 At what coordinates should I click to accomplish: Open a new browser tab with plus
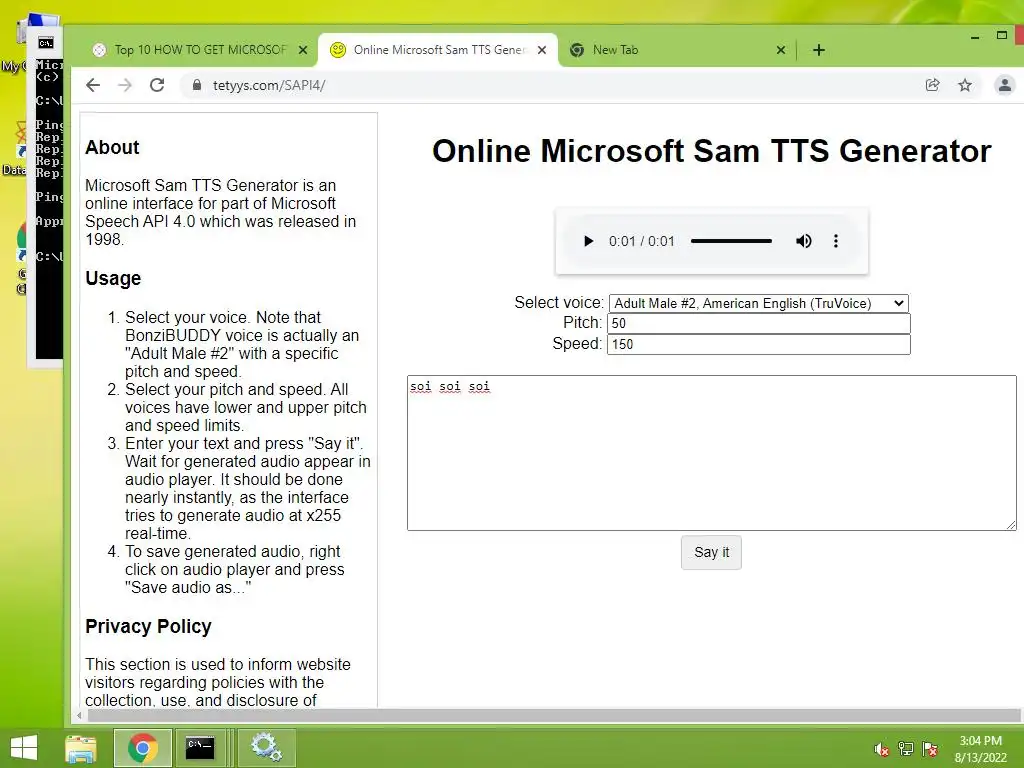(x=818, y=50)
